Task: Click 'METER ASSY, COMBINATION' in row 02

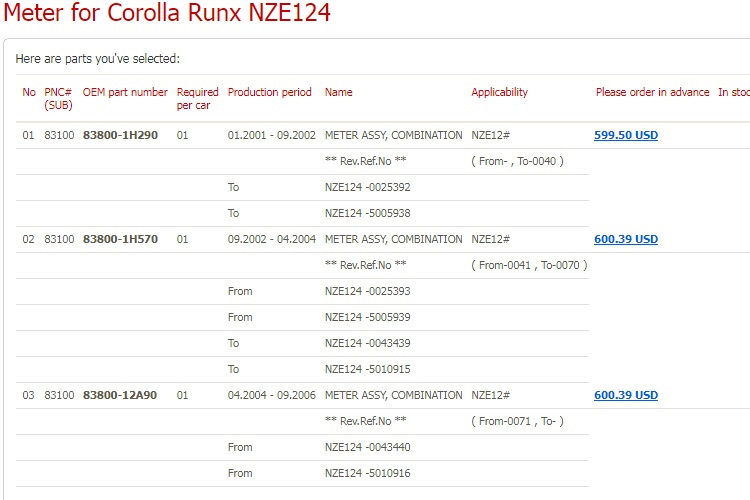Action: click(x=394, y=239)
